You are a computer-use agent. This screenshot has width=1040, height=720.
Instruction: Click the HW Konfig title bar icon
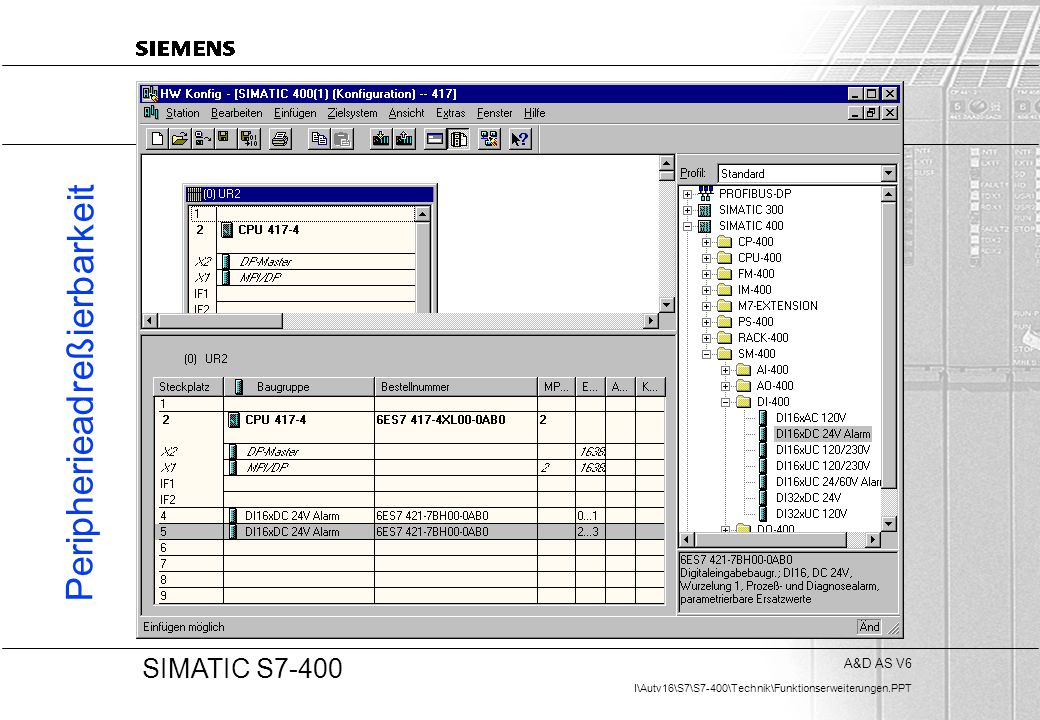click(151, 93)
